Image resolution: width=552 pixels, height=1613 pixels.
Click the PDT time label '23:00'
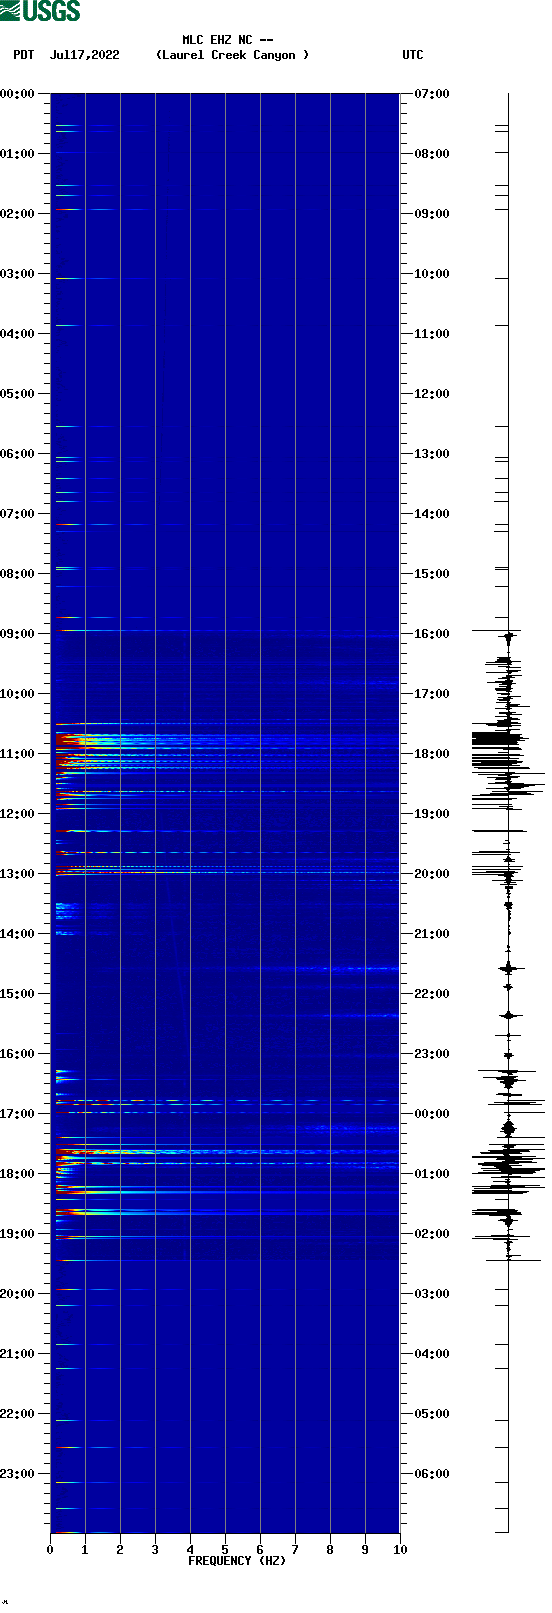[x=18, y=1474]
